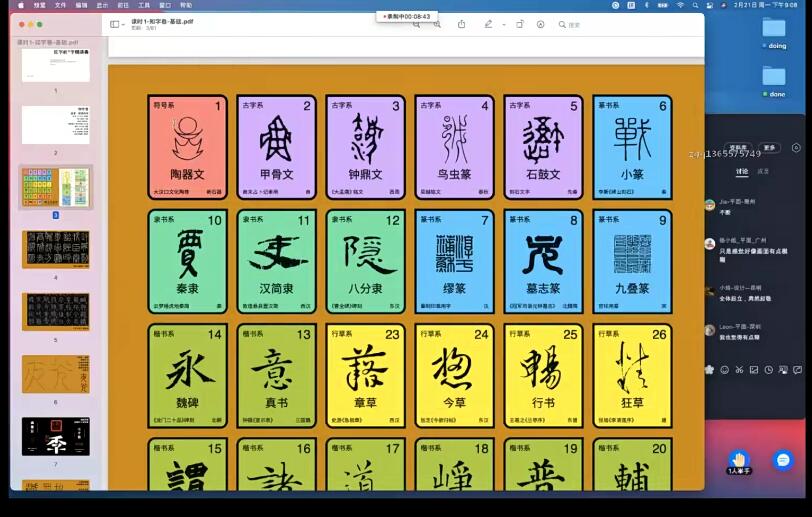Click the Share icon in Preview toolbar
Viewport: 812px width, 517px height.
coord(461,24)
